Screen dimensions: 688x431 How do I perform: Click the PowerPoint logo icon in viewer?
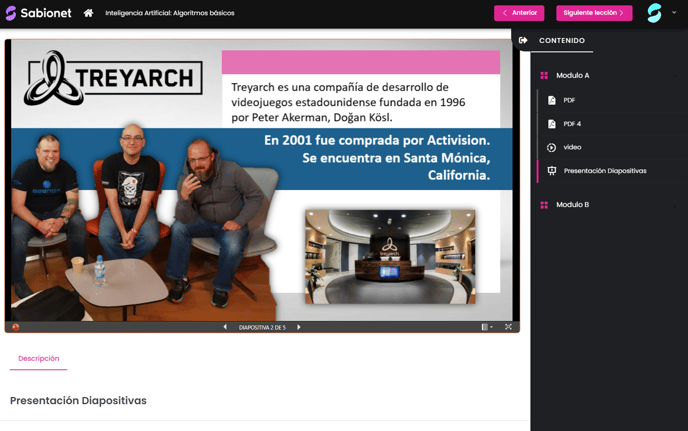pos(15,327)
